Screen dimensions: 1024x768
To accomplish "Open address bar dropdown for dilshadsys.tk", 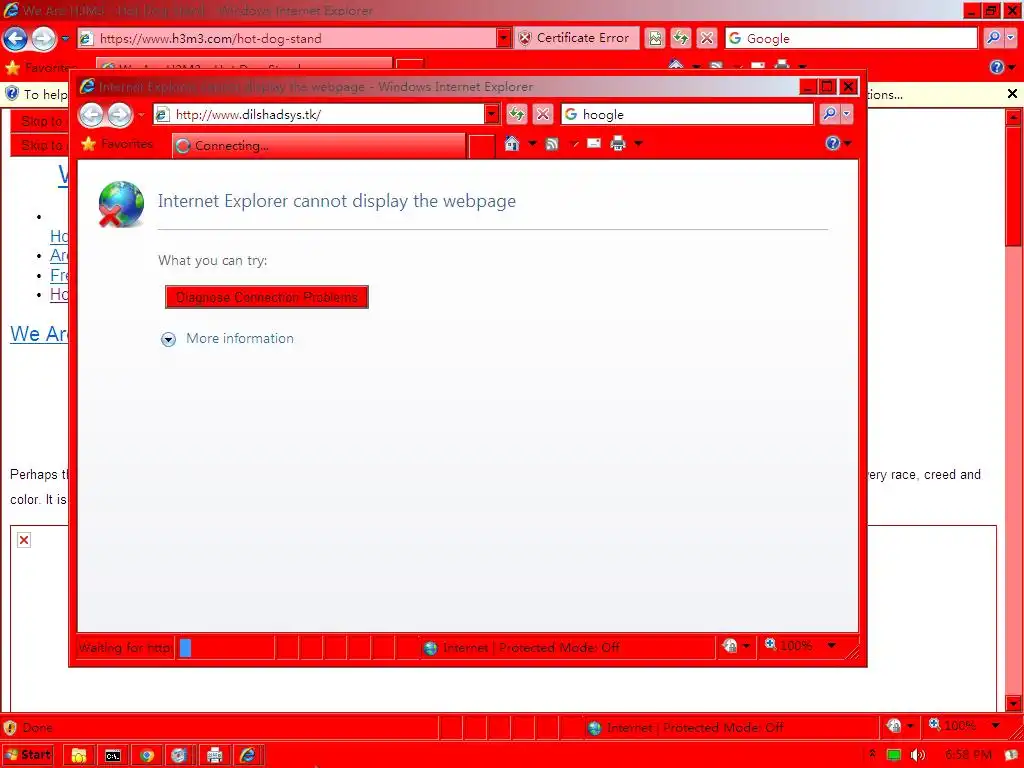I will coord(492,114).
